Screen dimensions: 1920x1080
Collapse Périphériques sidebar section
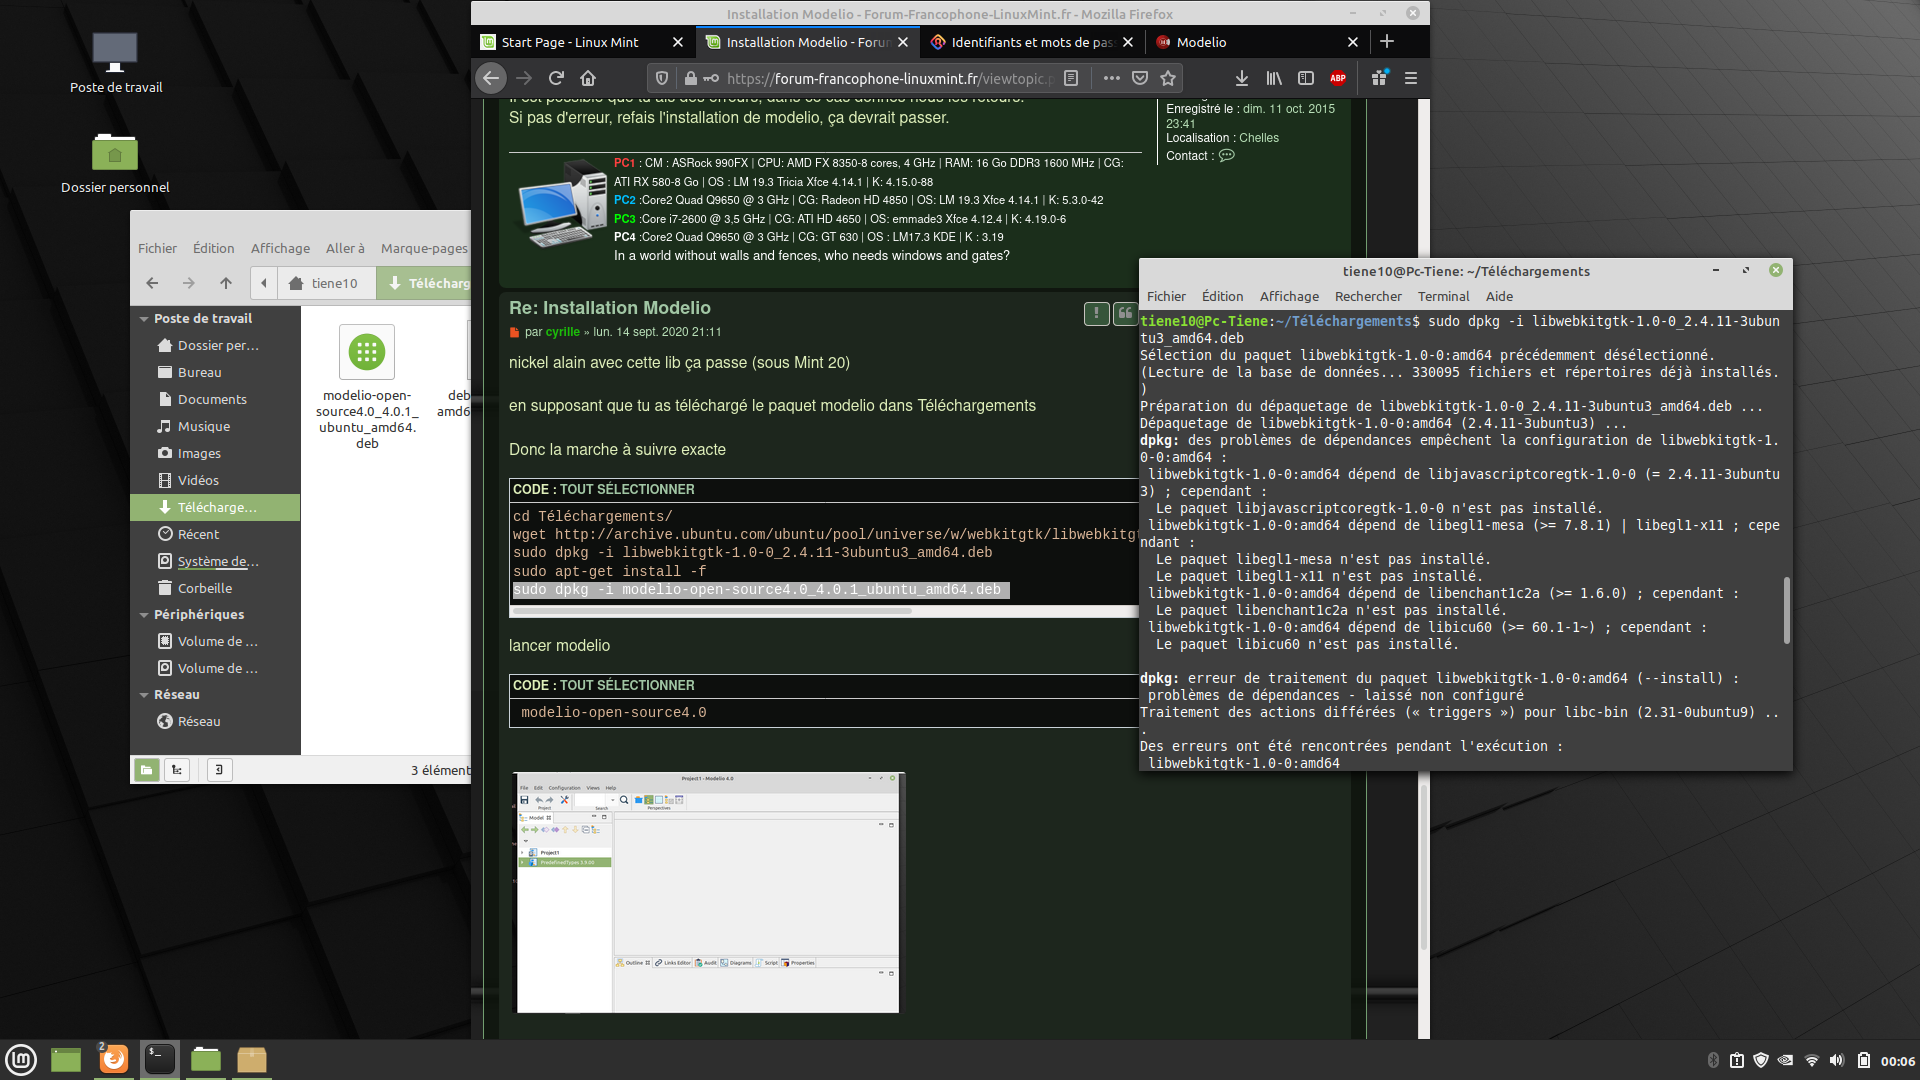(x=144, y=615)
